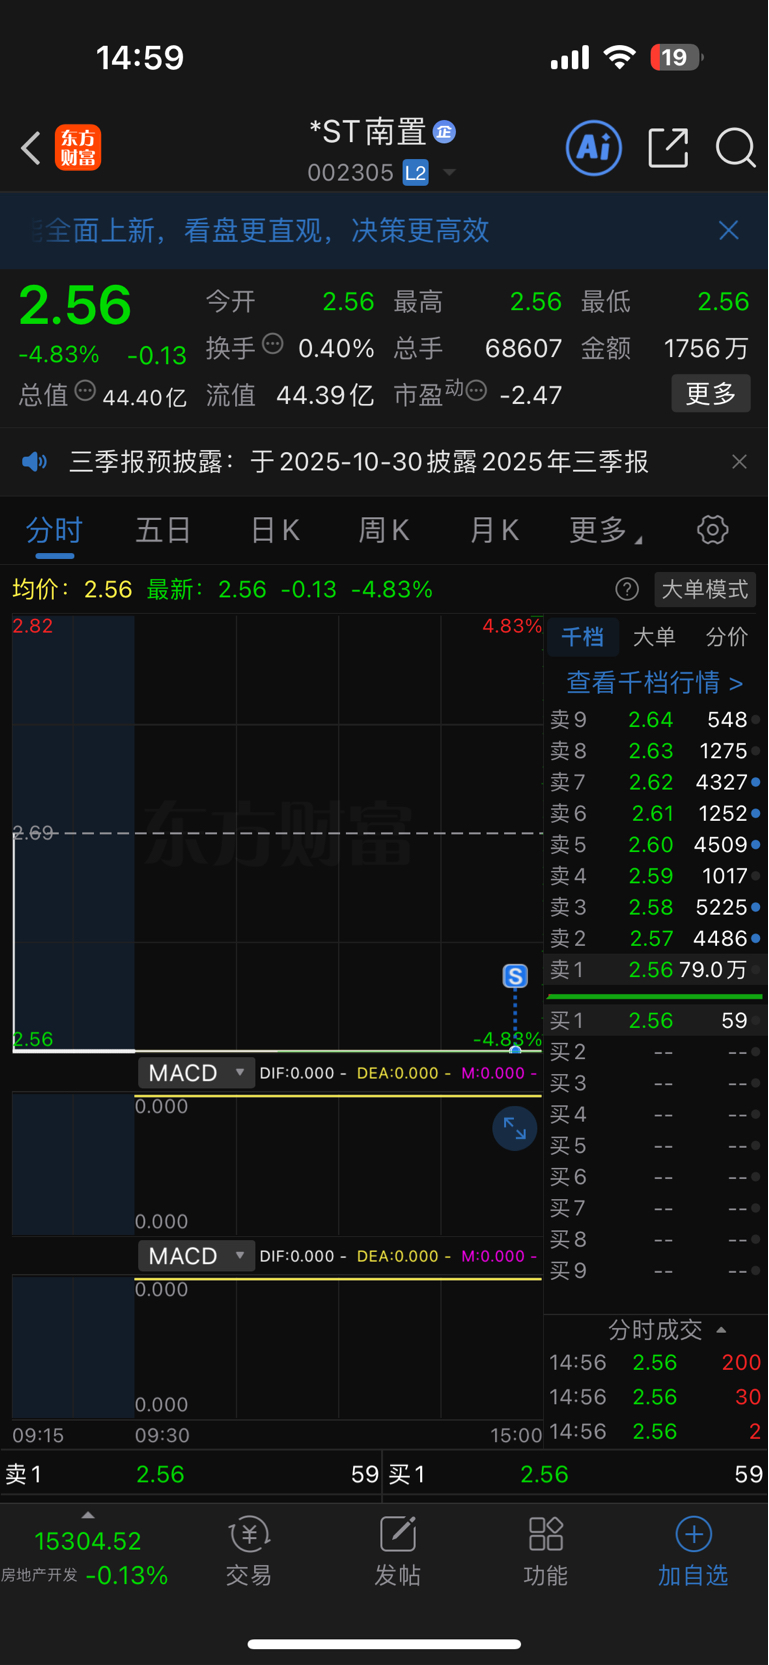Select the 买1 row in order book
This screenshot has width=769, height=1665.
click(656, 1021)
